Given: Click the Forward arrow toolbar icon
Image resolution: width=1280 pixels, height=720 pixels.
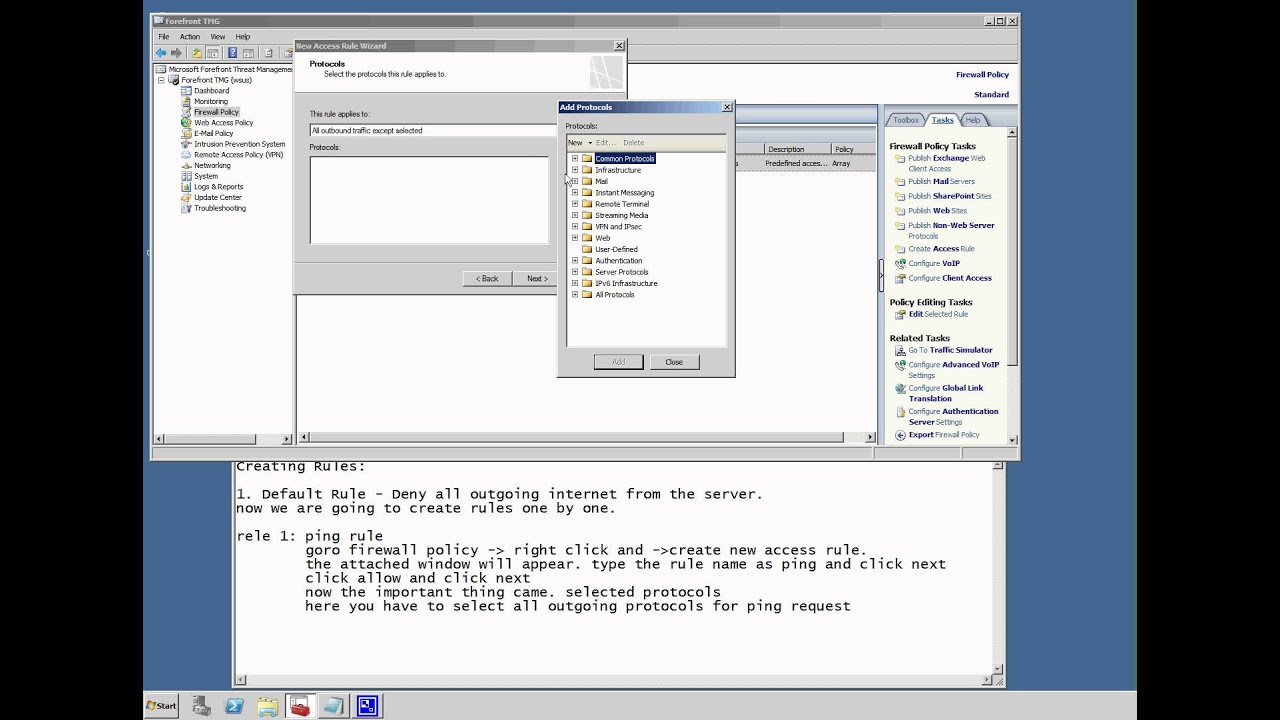Looking at the screenshot, I should (x=177, y=53).
